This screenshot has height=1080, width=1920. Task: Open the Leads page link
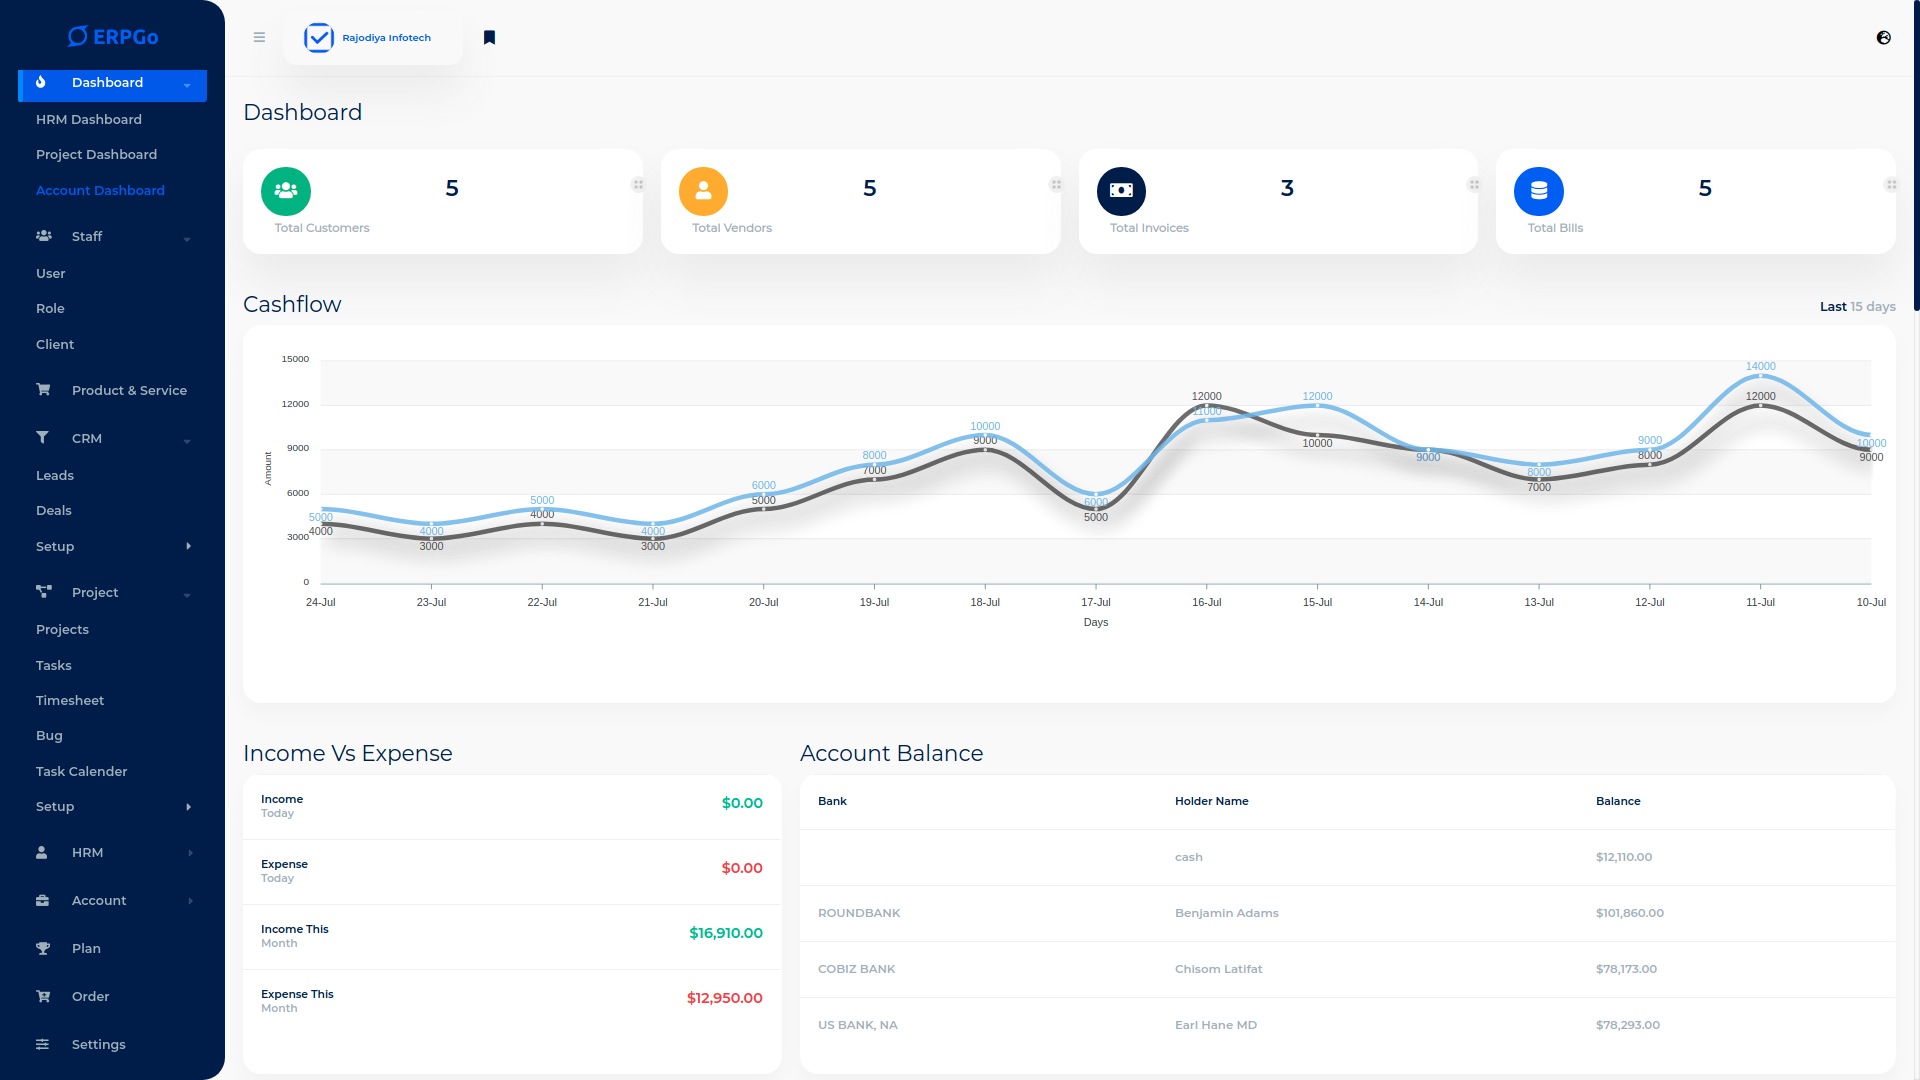click(x=55, y=475)
